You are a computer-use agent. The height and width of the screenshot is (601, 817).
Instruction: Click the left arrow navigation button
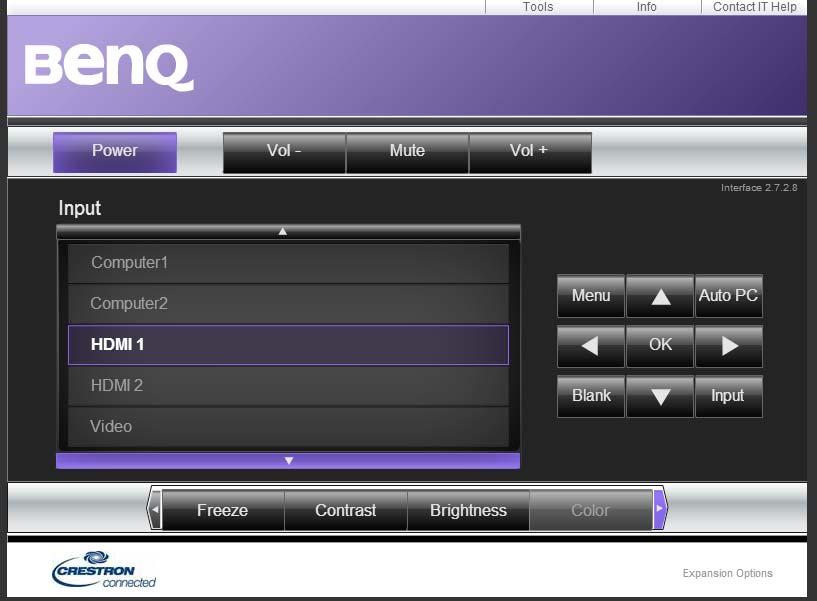pyautogui.click(x=590, y=346)
